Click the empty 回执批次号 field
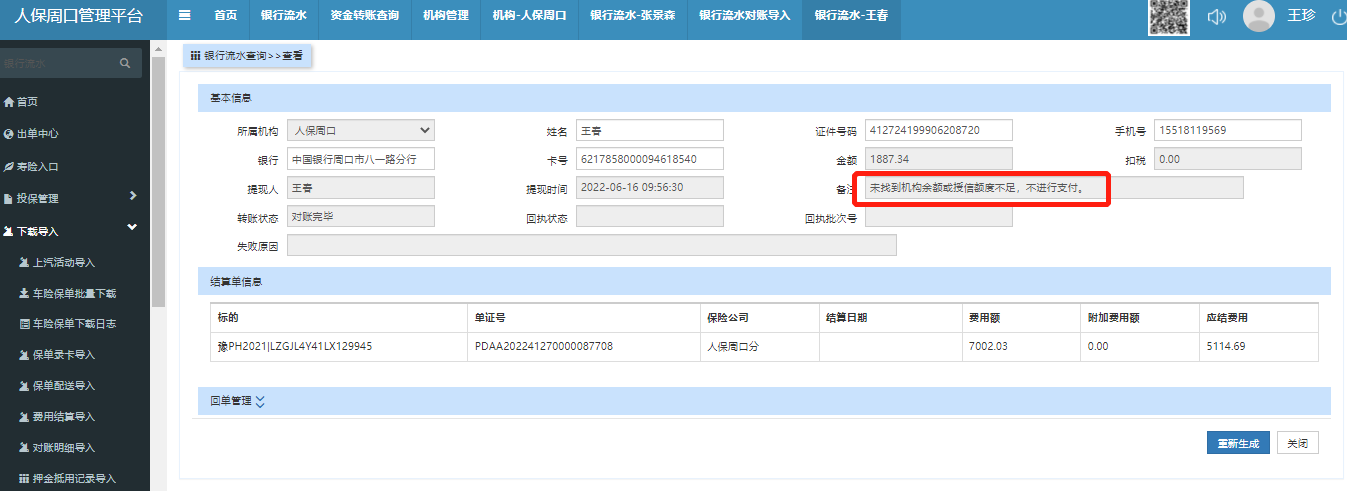 coord(939,216)
